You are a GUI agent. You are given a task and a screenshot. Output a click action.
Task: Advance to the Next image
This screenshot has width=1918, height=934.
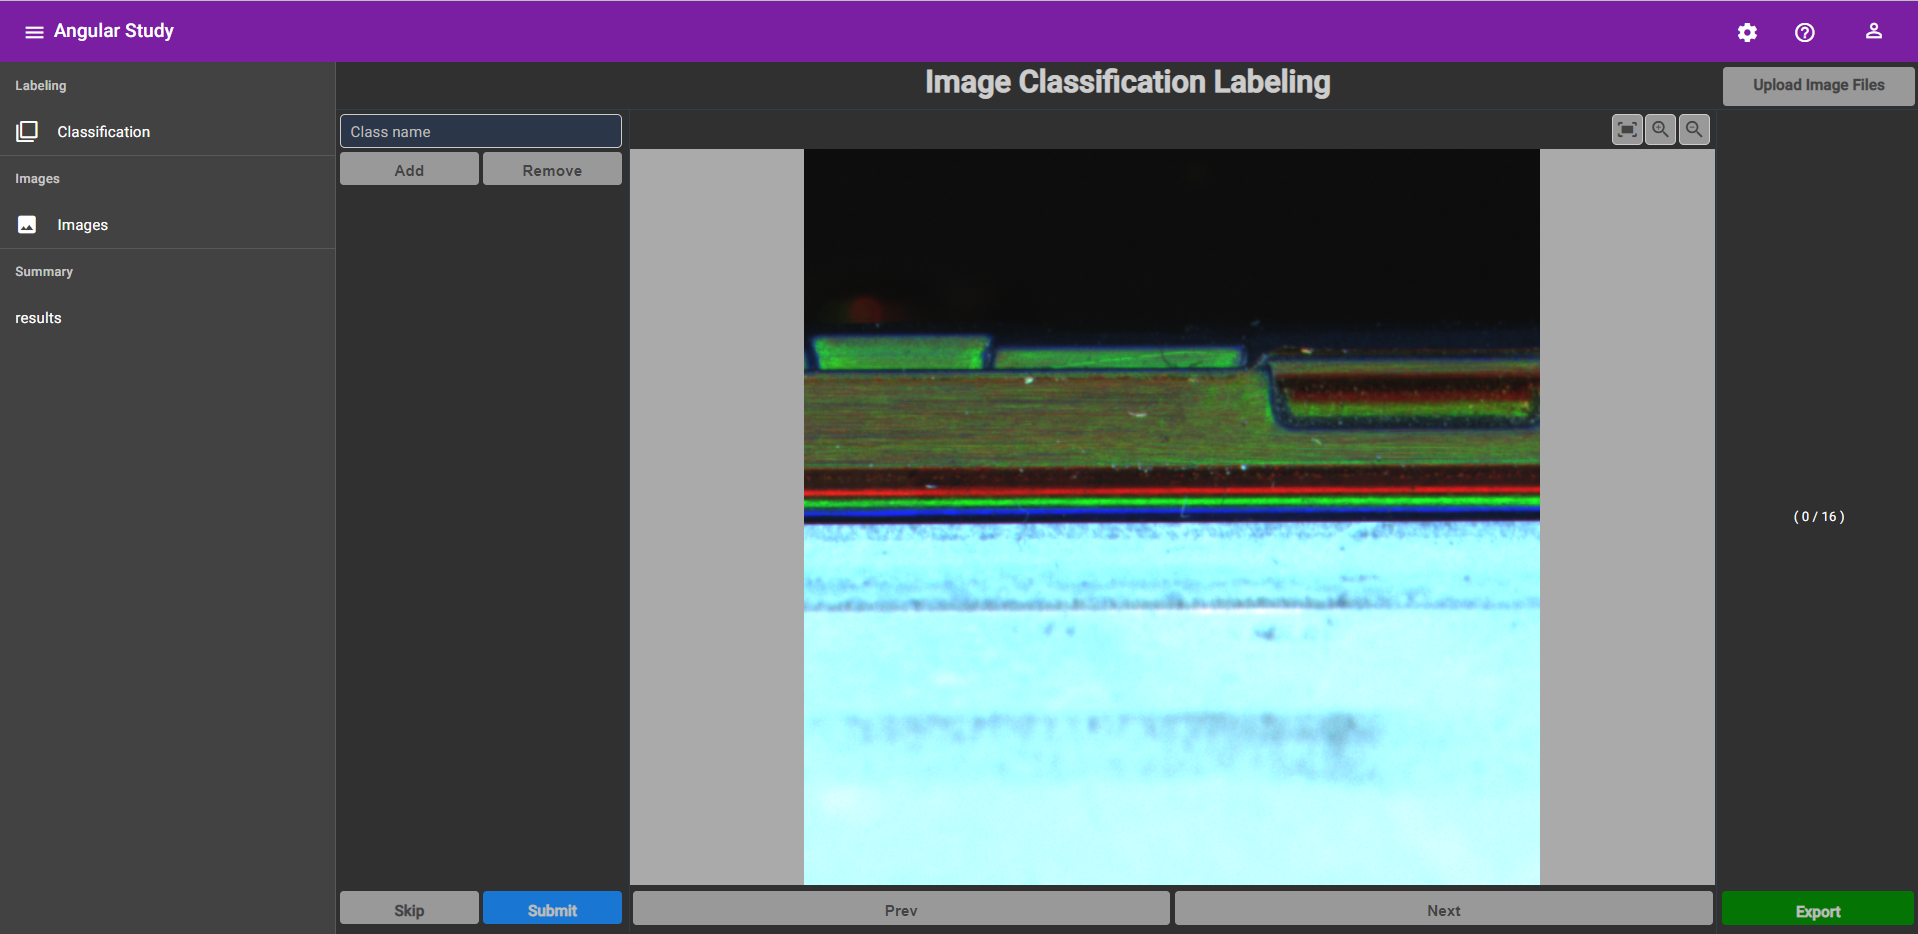pyautogui.click(x=1444, y=909)
